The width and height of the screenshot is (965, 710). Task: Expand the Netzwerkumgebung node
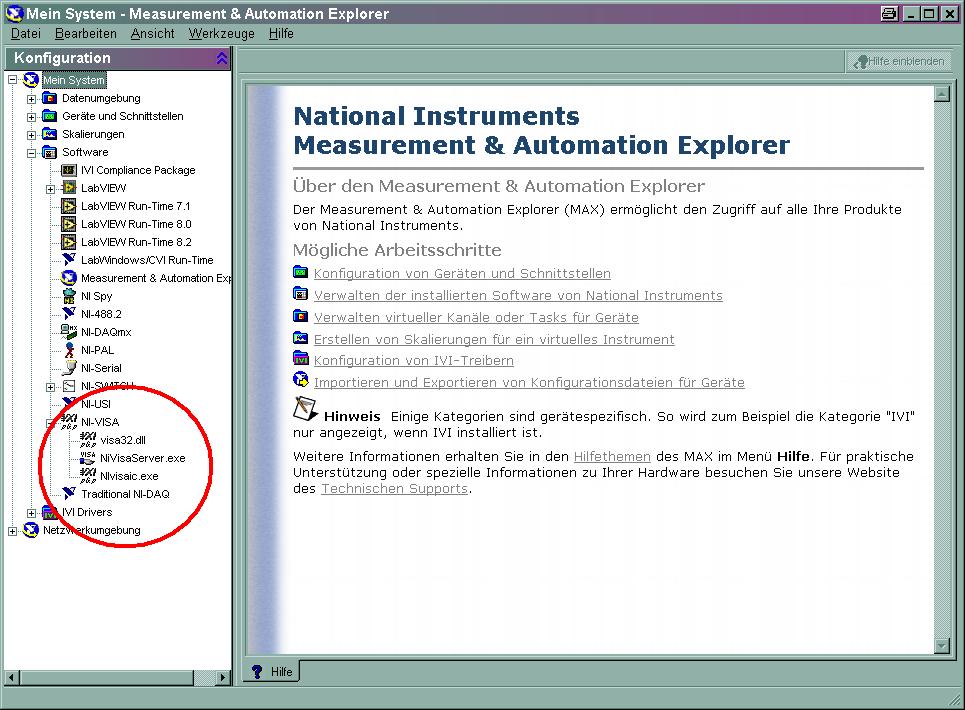pos(13,531)
